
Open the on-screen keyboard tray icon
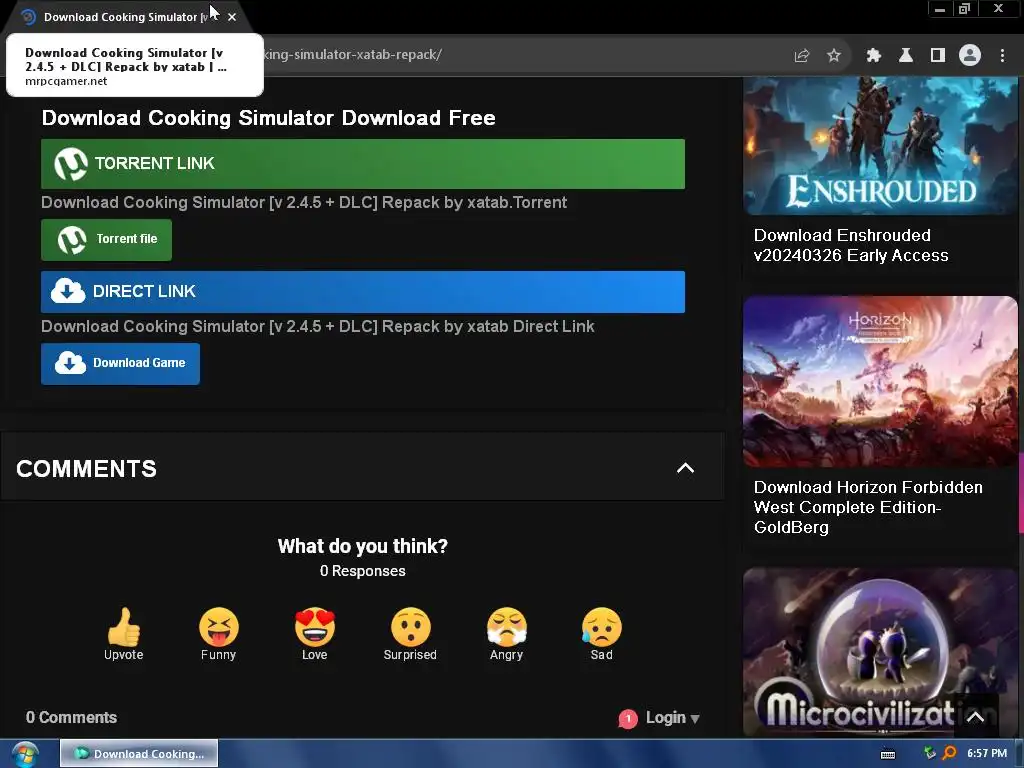(888, 754)
